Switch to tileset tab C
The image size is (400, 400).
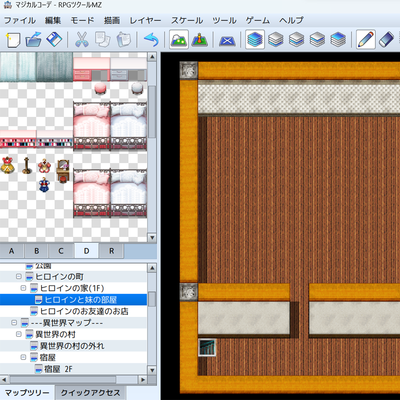[61, 251]
